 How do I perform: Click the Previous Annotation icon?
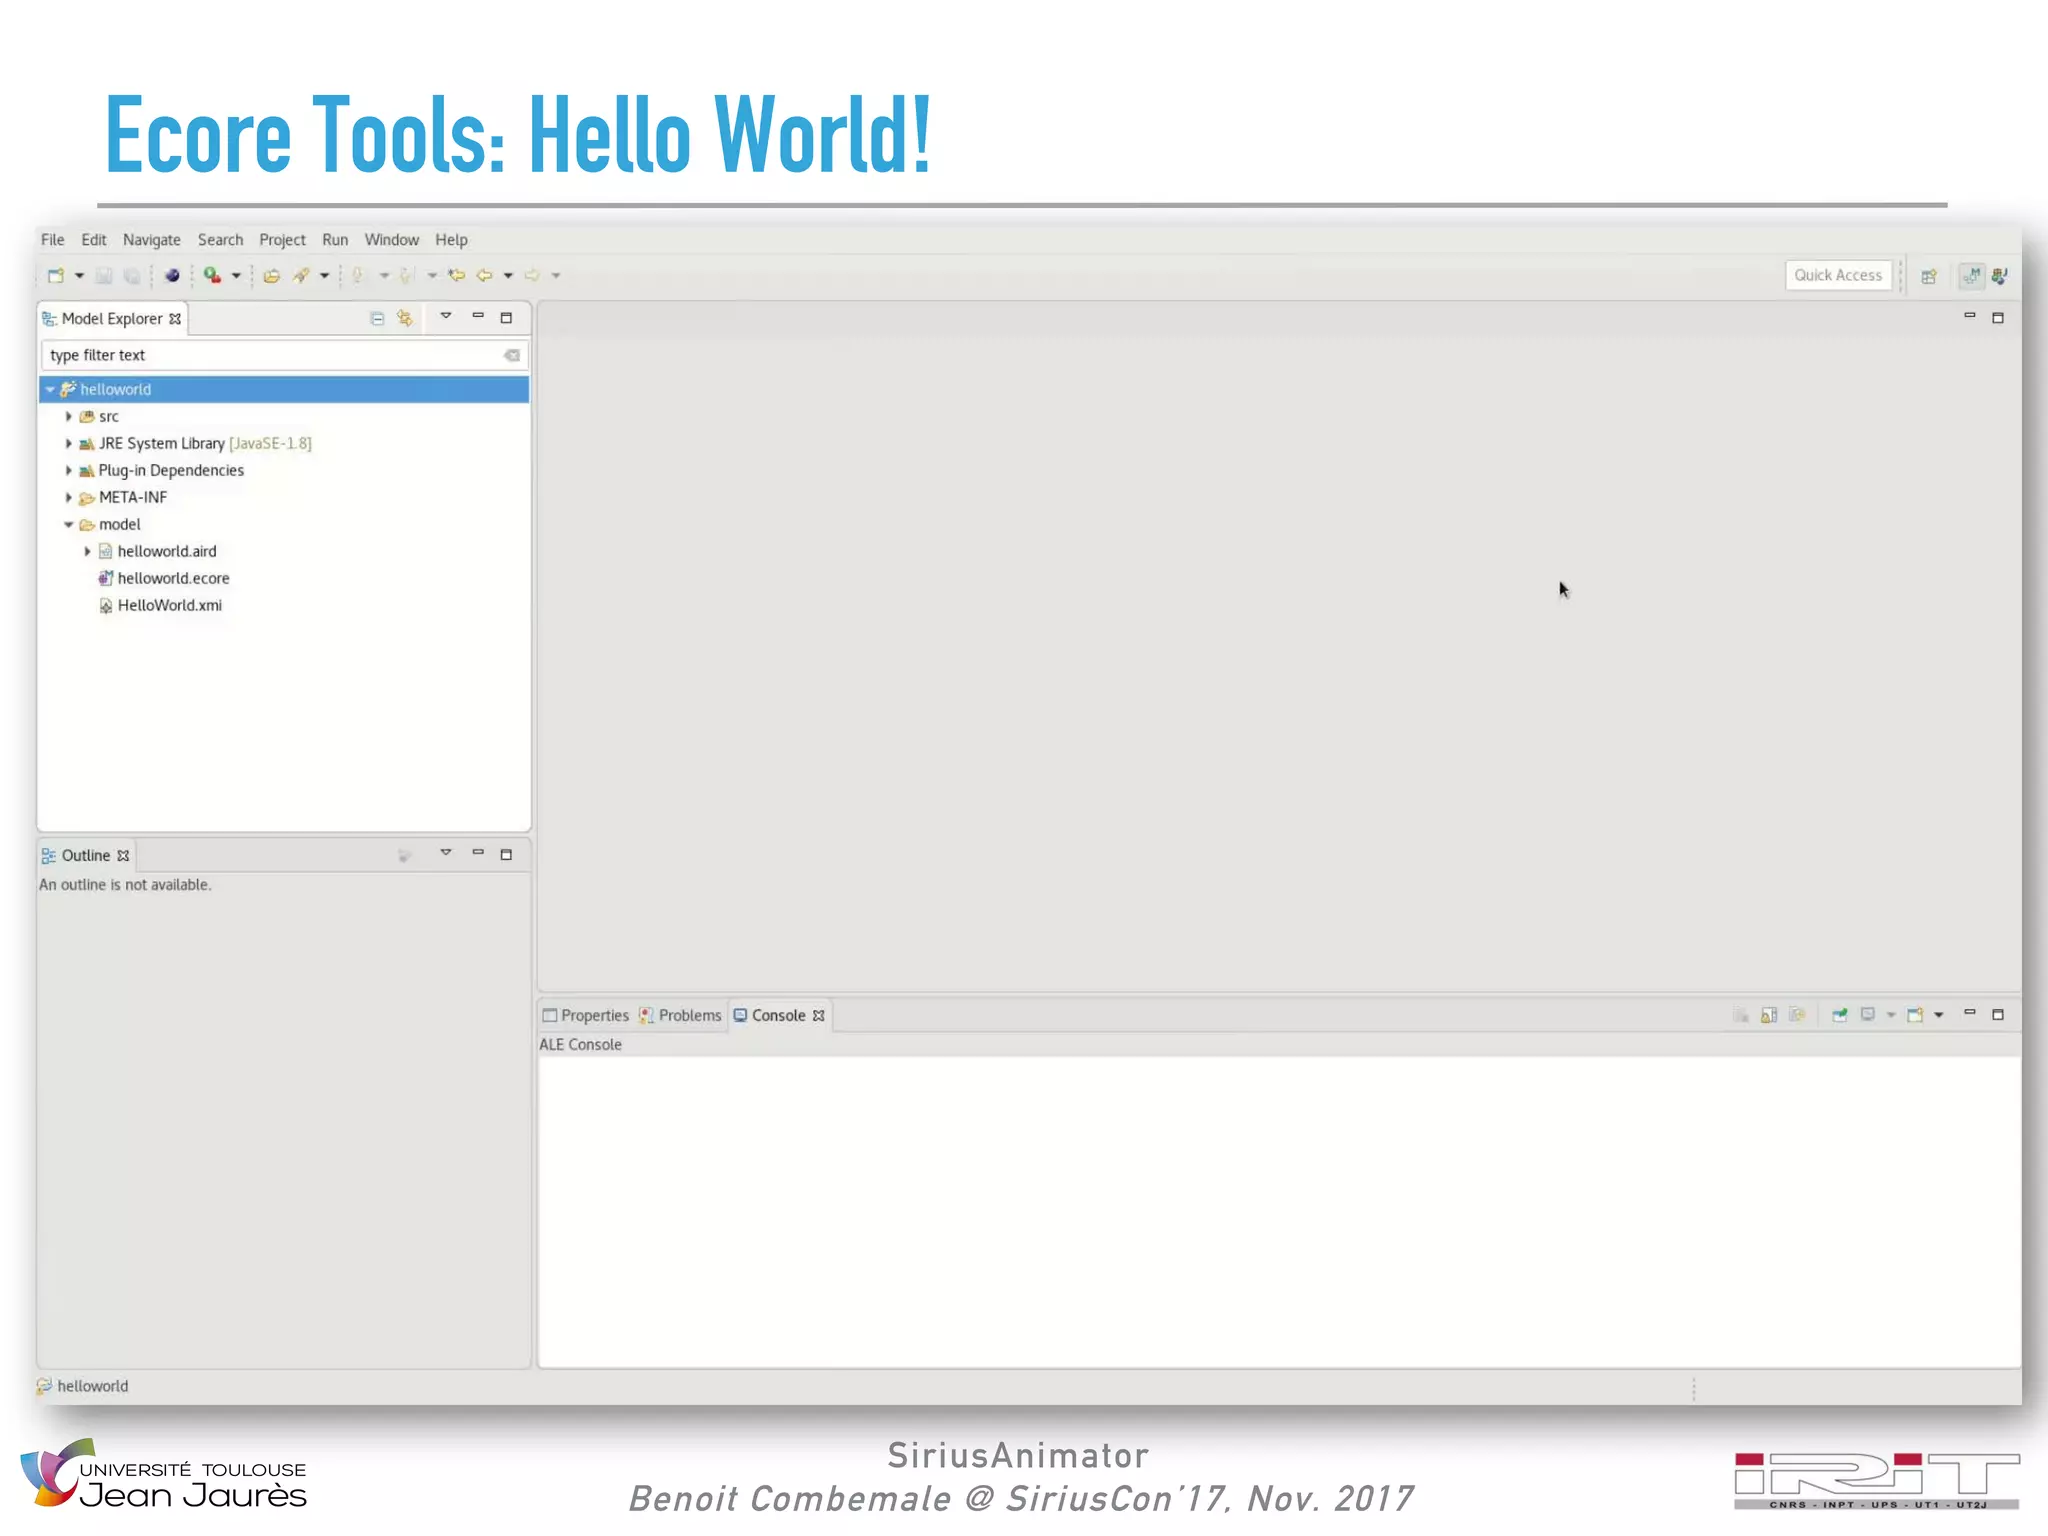[x=407, y=275]
